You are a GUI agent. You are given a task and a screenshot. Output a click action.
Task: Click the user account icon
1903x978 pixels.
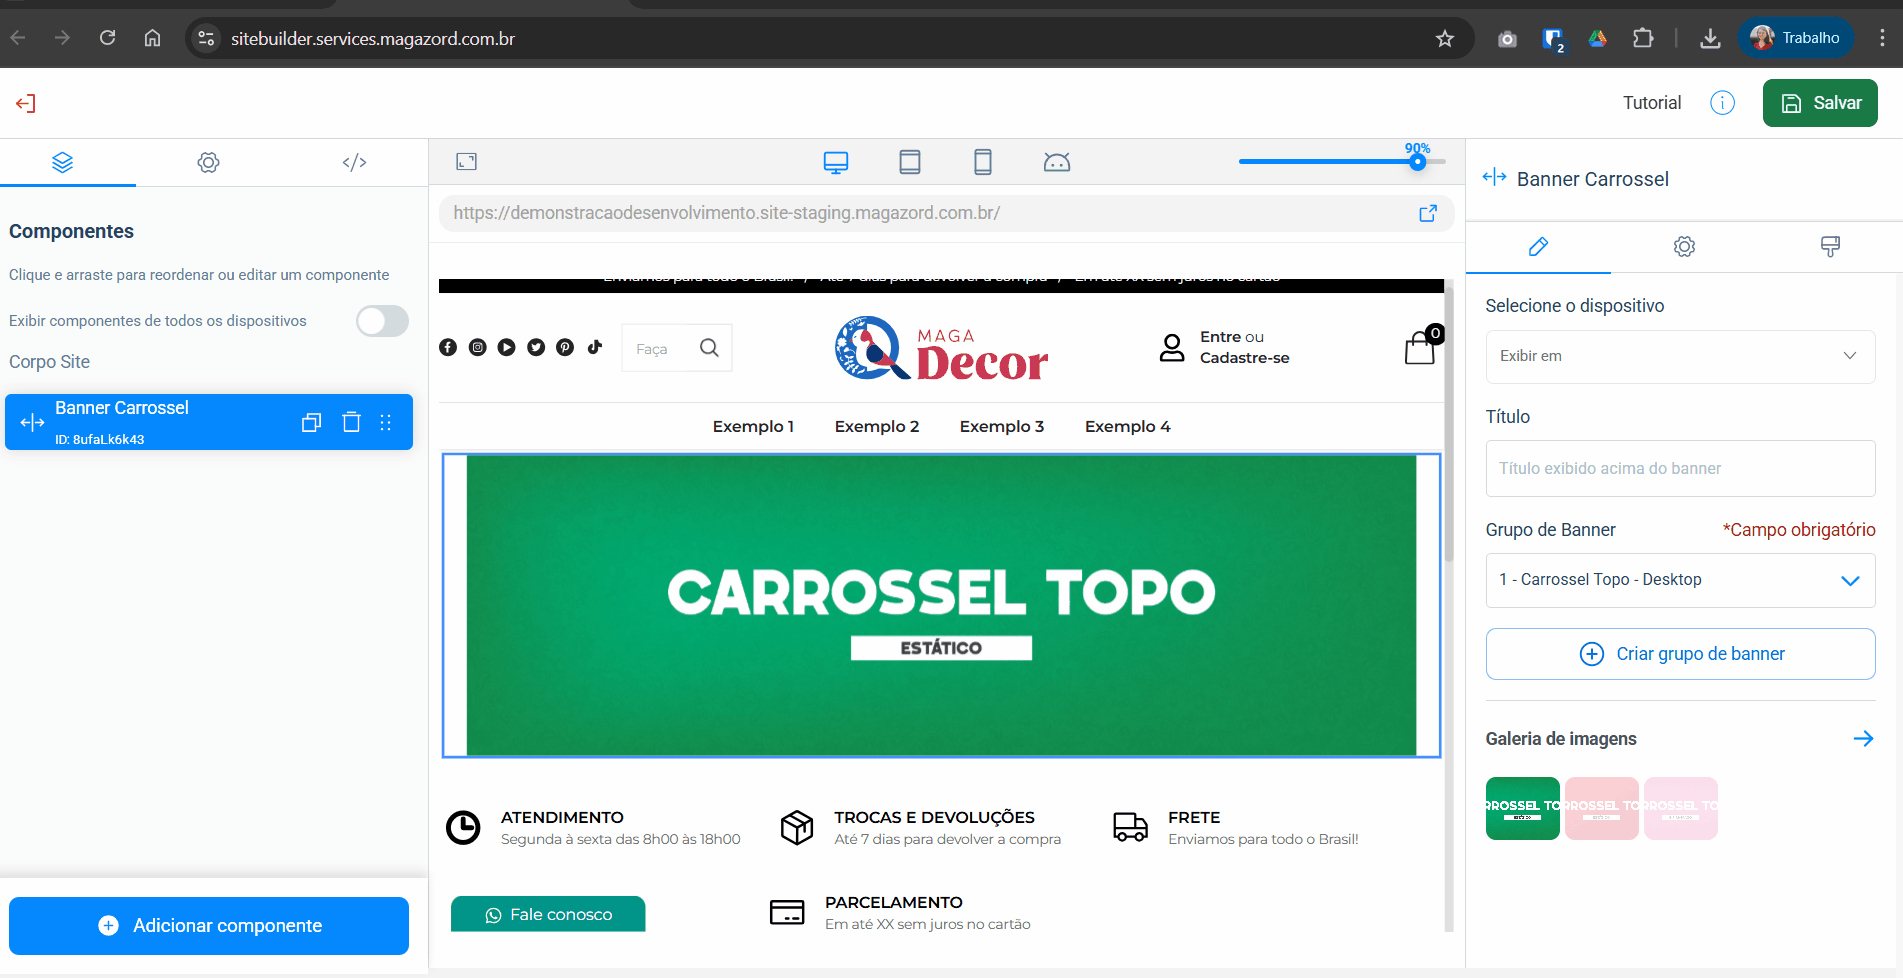1172,347
